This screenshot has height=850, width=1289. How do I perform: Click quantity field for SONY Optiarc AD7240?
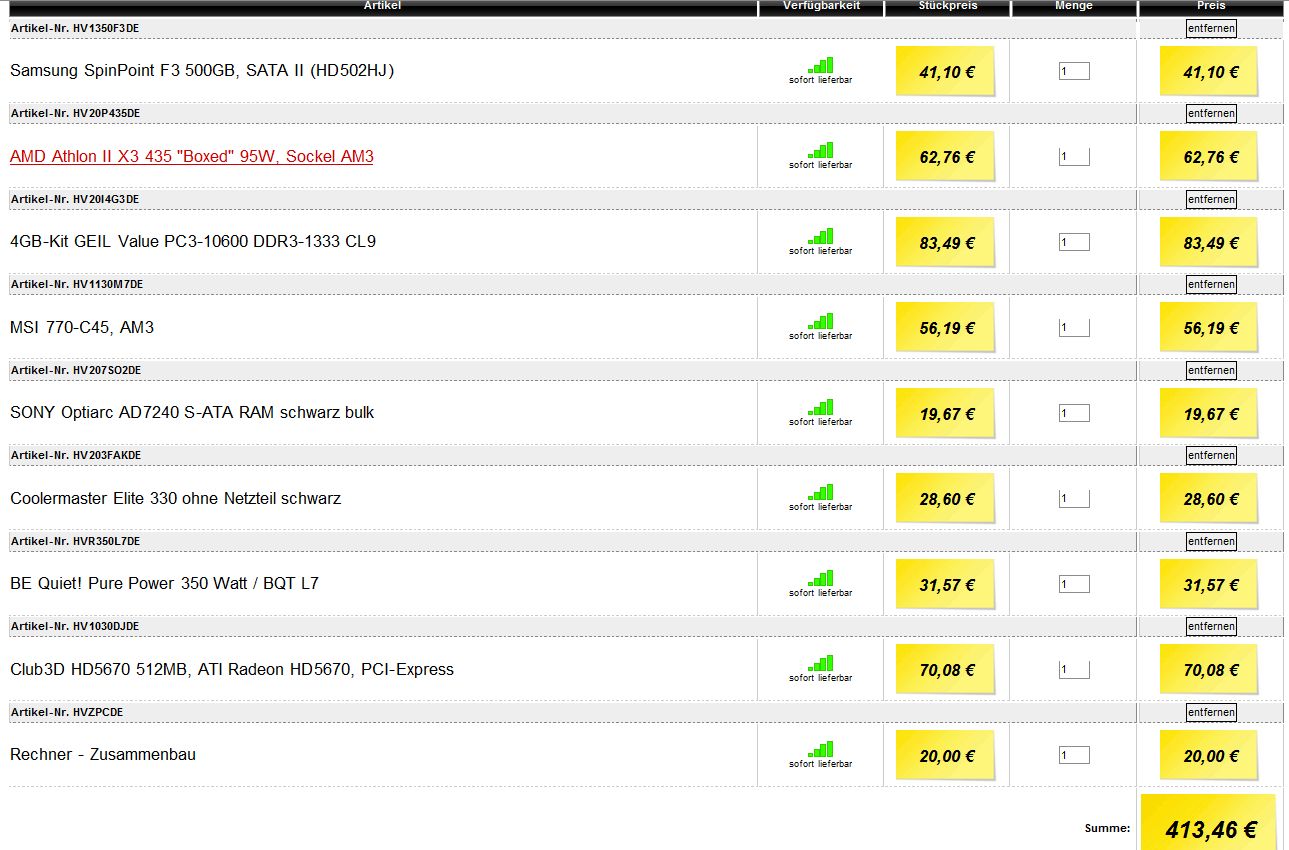1074,413
